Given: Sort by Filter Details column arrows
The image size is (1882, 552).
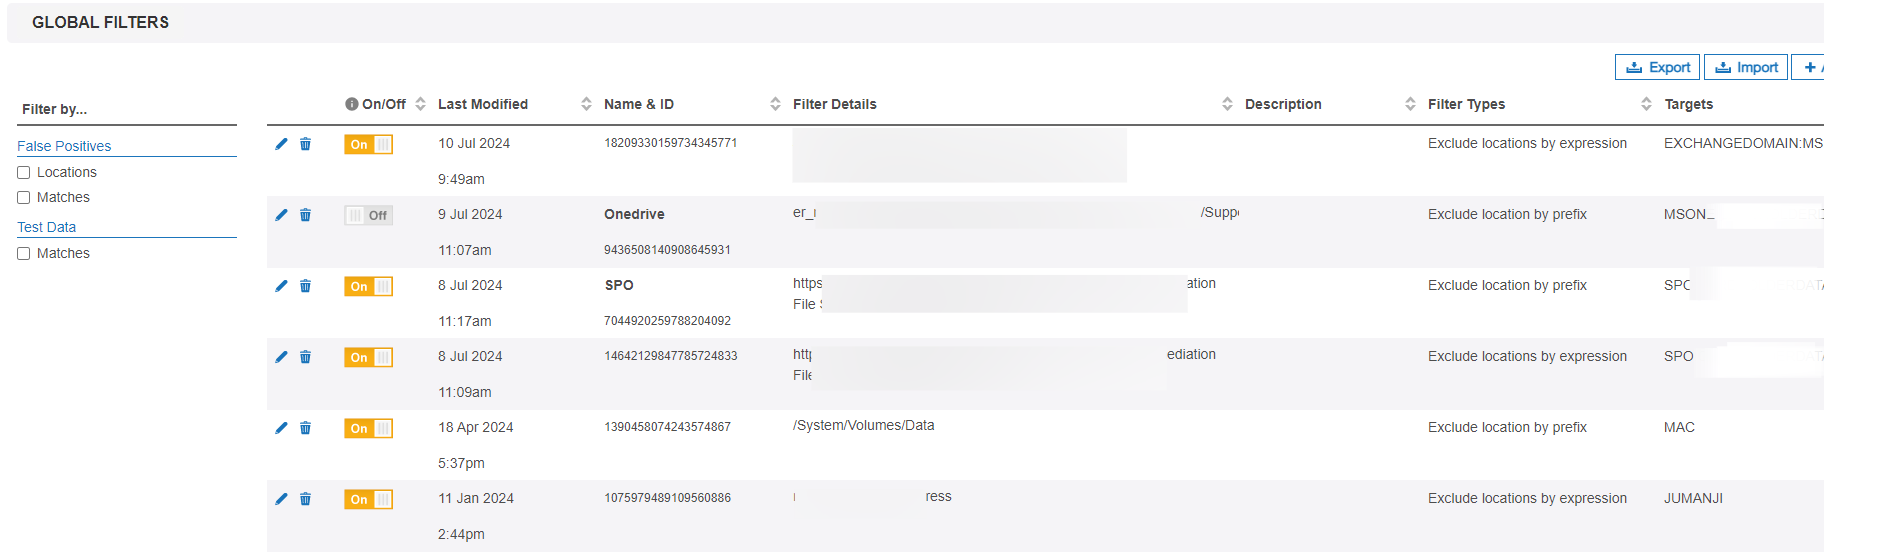Looking at the screenshot, I should 1227,104.
